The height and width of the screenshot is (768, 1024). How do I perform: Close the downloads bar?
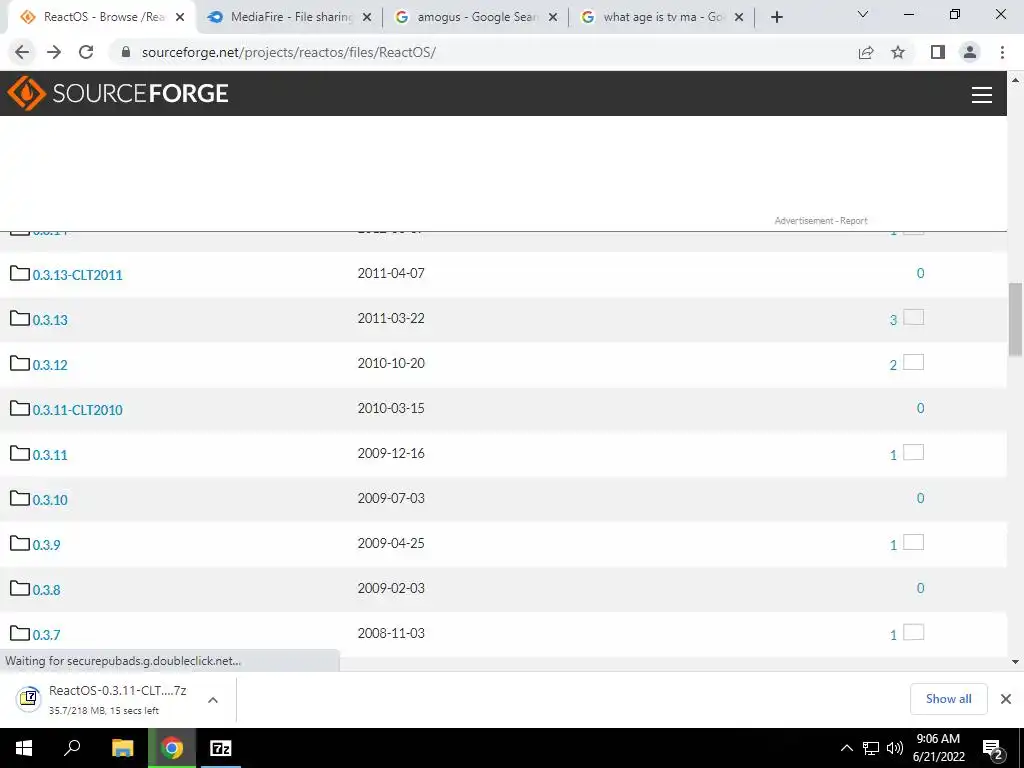click(1006, 699)
